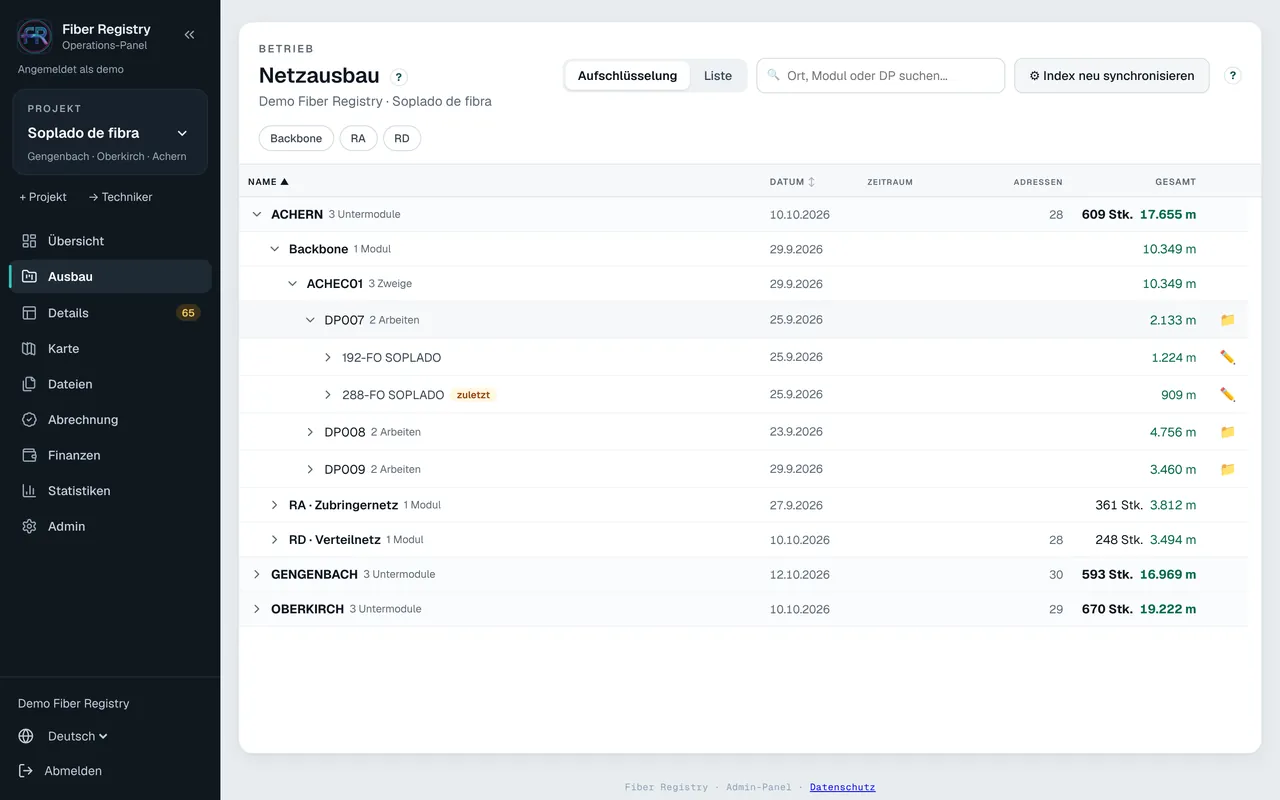Screen dimensions: 1280x800
Task: Click the help icon beside the sync button
Action: pos(1233,75)
